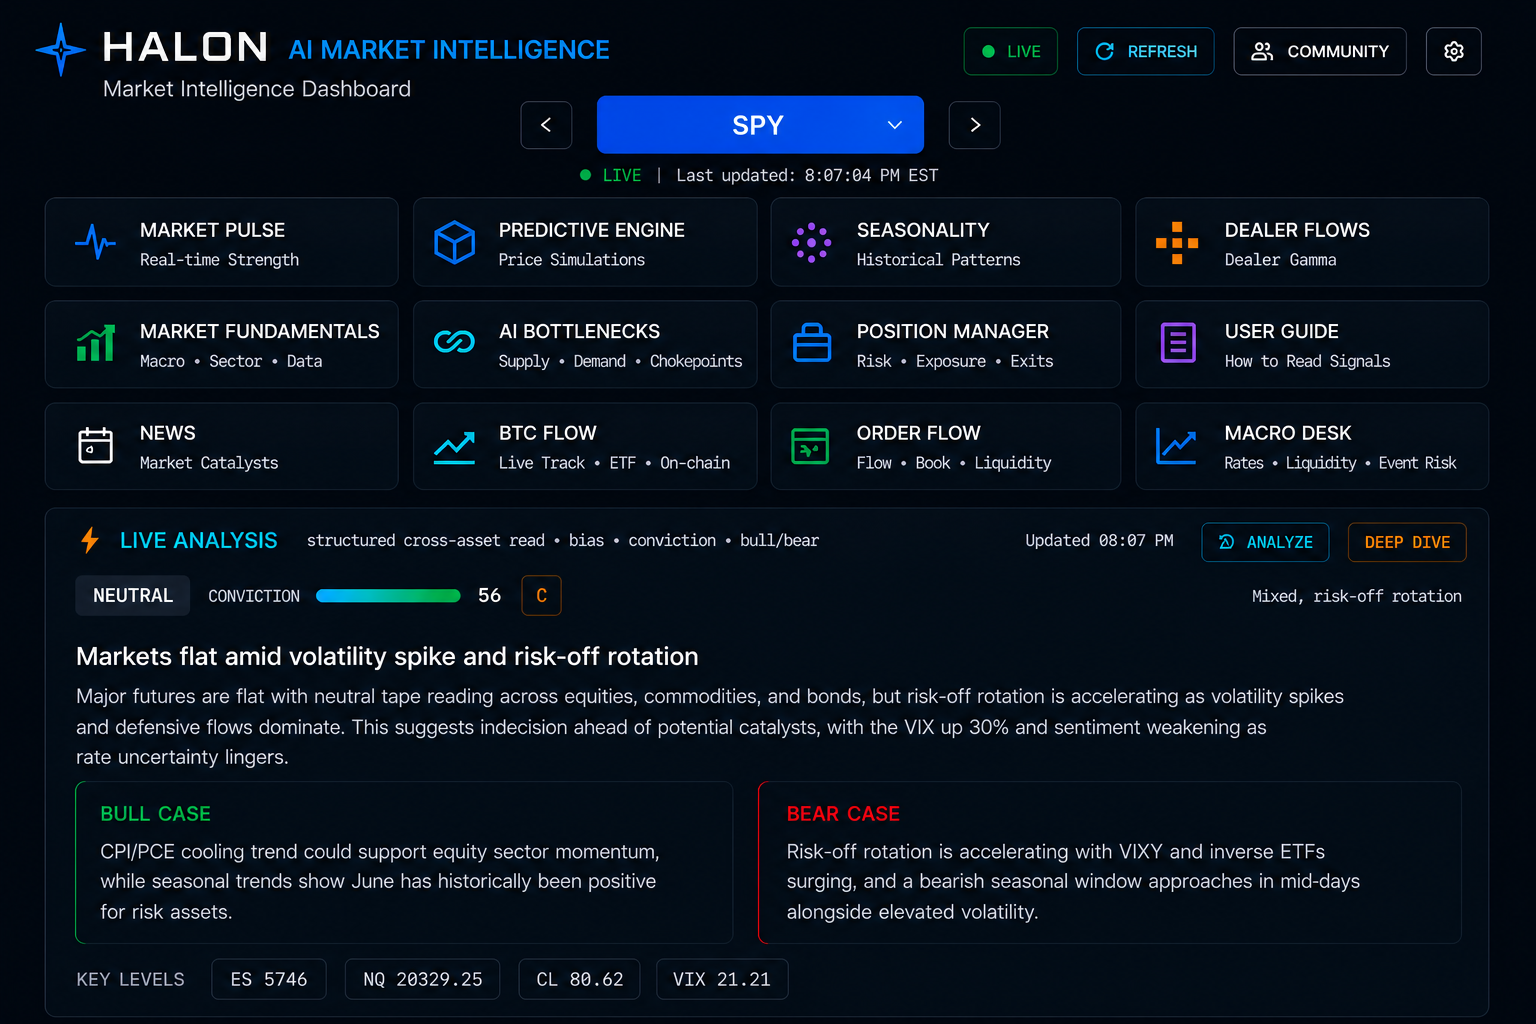Screen dimensions: 1536x1024
Task: Run the ANALYZE button
Action: click(1265, 542)
